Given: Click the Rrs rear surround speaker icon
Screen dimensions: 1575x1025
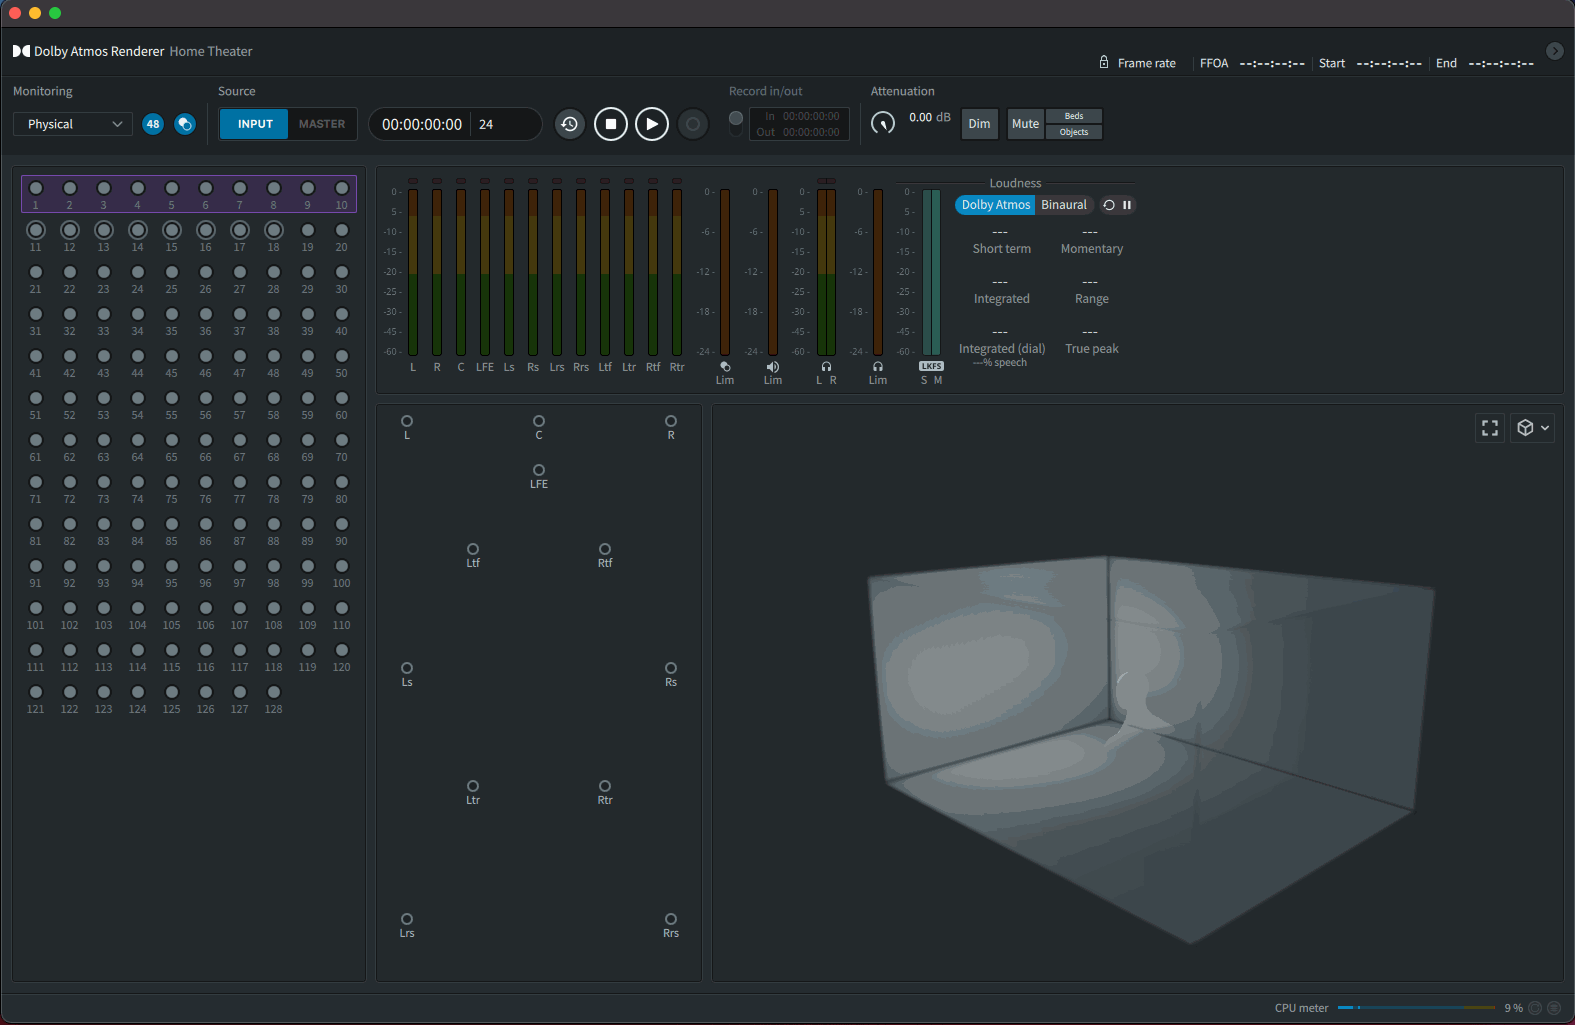Looking at the screenshot, I should pyautogui.click(x=671, y=919).
